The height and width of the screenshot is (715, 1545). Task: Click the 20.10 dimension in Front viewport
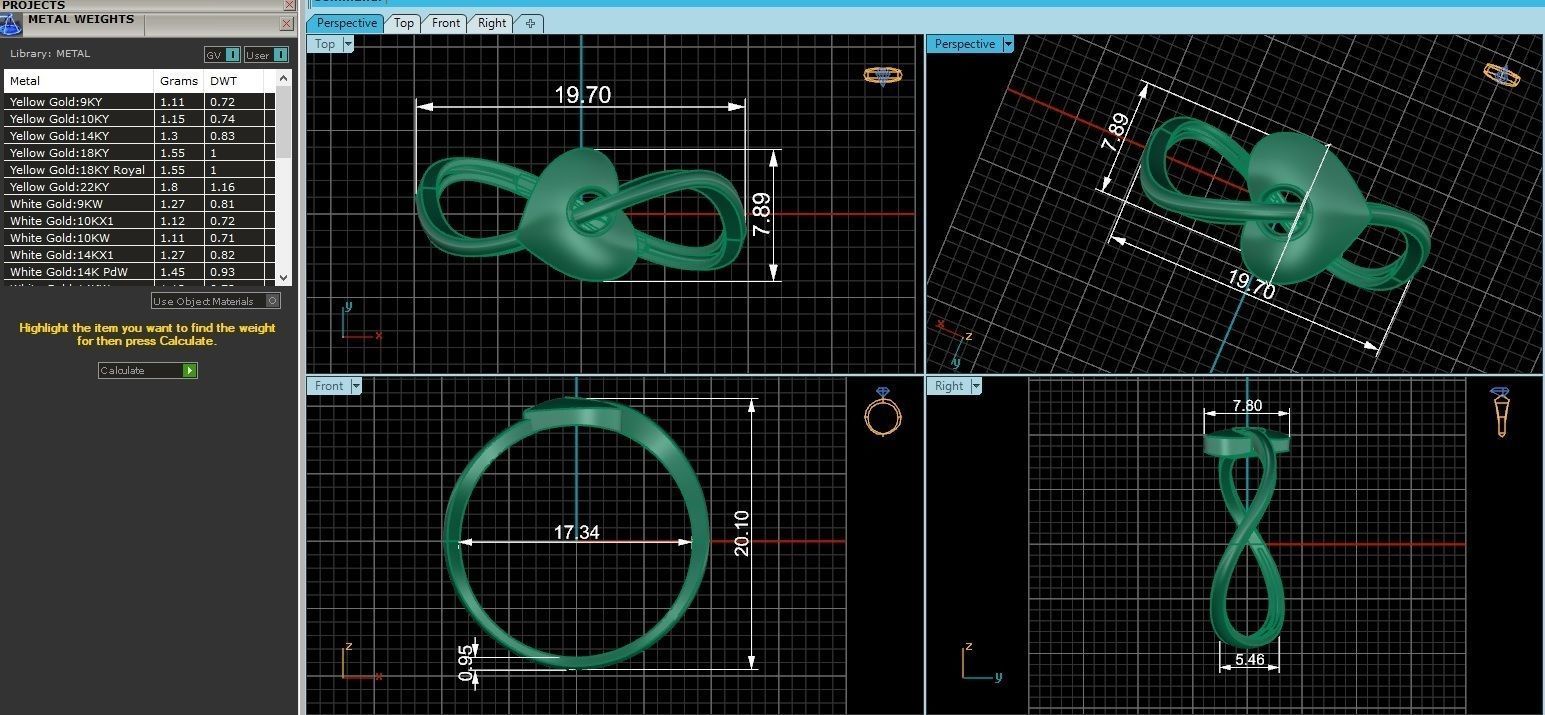[742, 532]
